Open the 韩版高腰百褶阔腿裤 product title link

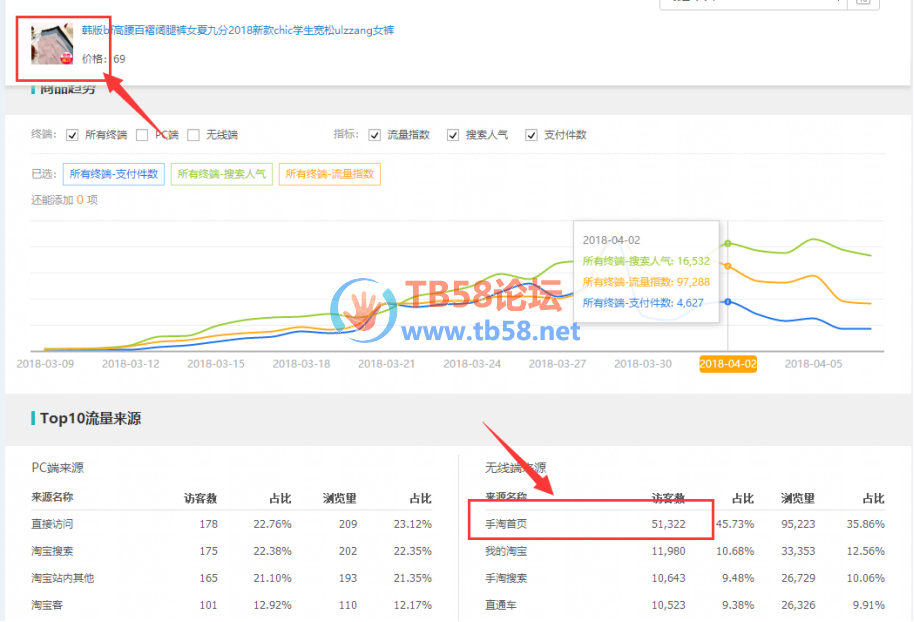[x=237, y=30]
